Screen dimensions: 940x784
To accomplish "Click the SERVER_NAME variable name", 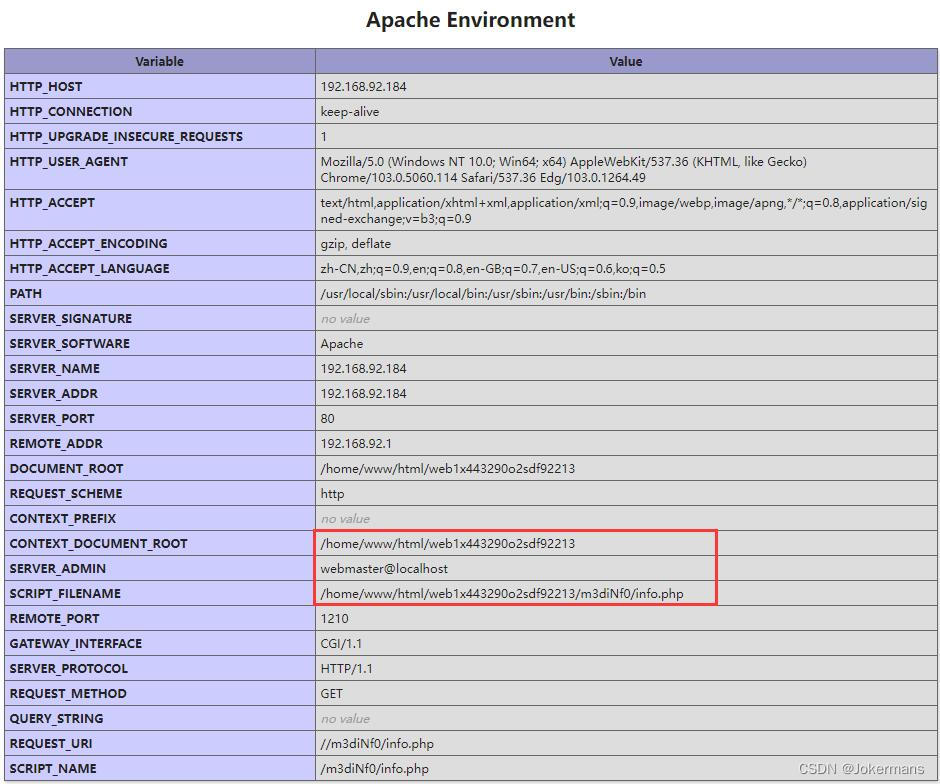I will [55, 369].
